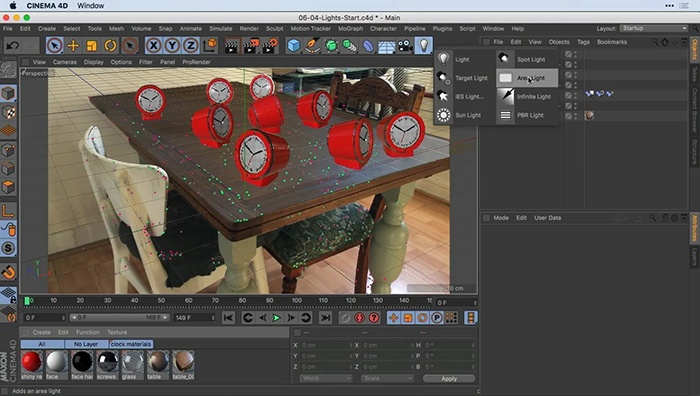Screen dimensions: 700x396
Task: Open the Layout Startup dropdown
Action: tap(654, 28)
